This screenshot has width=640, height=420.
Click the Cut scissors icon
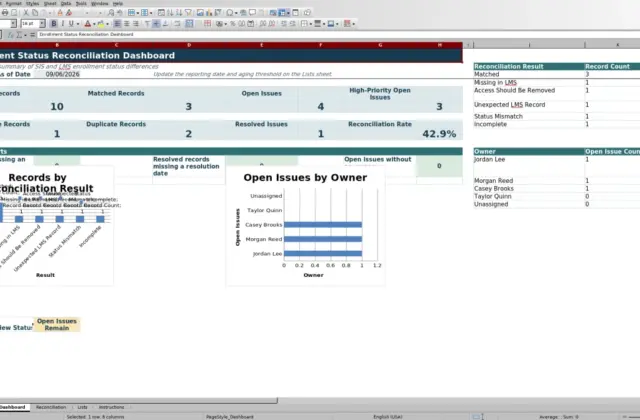[26, 13]
